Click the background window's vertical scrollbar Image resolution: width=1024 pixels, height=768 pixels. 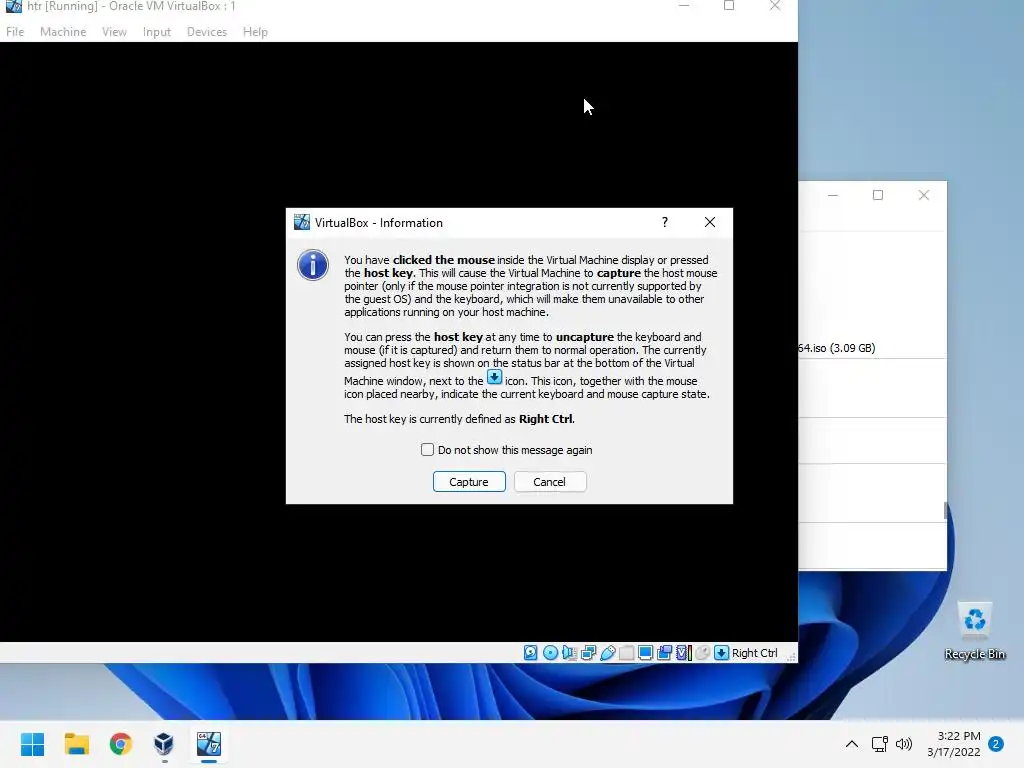pos(945,511)
